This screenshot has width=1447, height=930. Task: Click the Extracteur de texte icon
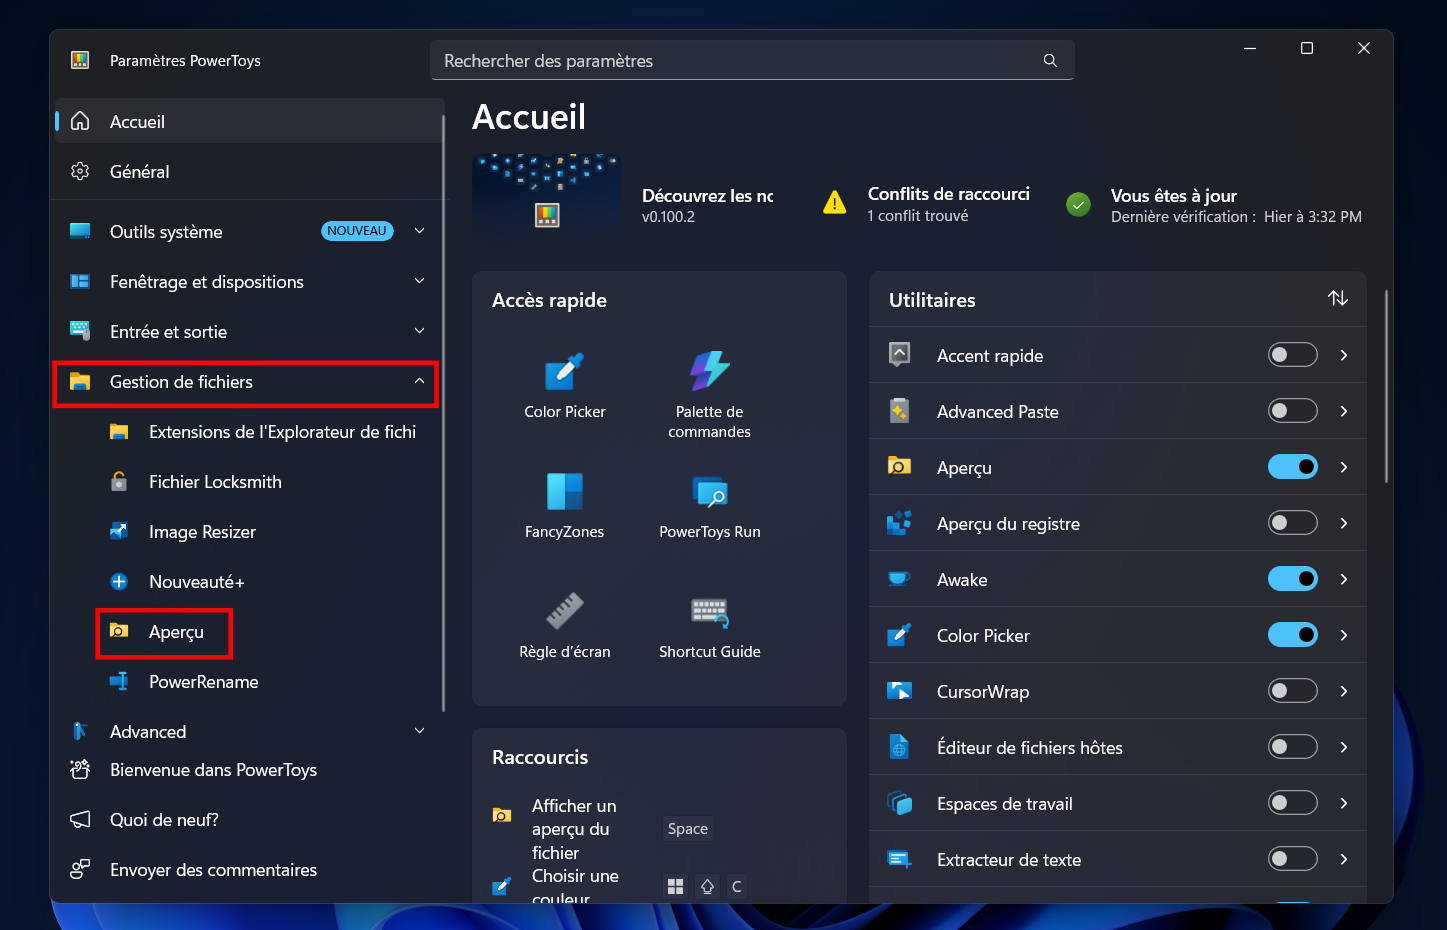899,859
